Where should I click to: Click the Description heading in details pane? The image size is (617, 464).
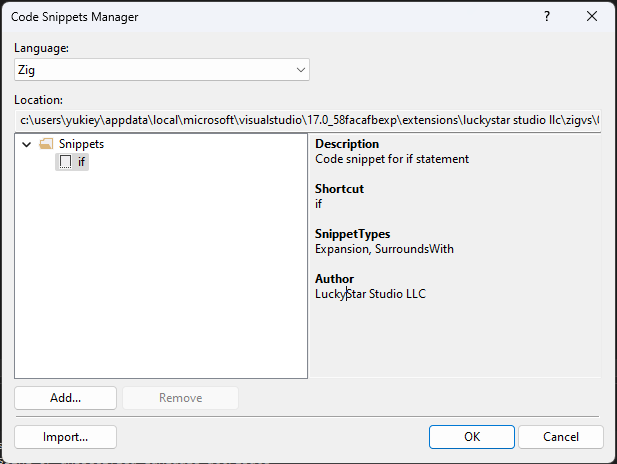347,144
